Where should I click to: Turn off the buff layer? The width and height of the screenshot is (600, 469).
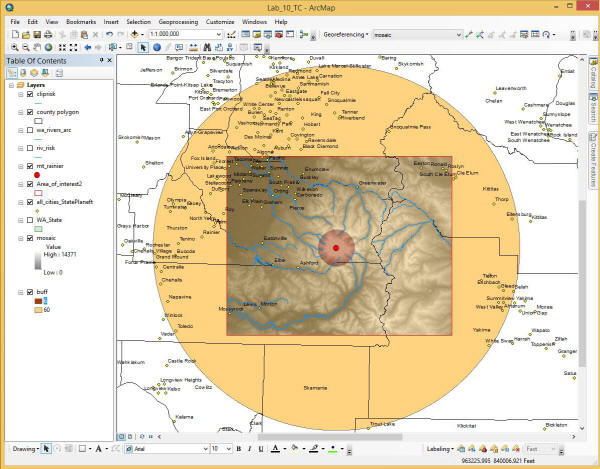coord(30,292)
